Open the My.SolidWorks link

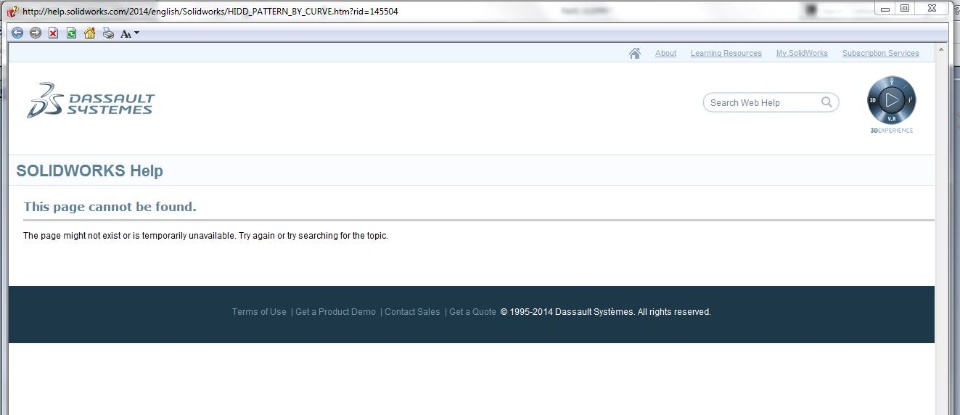coord(801,53)
